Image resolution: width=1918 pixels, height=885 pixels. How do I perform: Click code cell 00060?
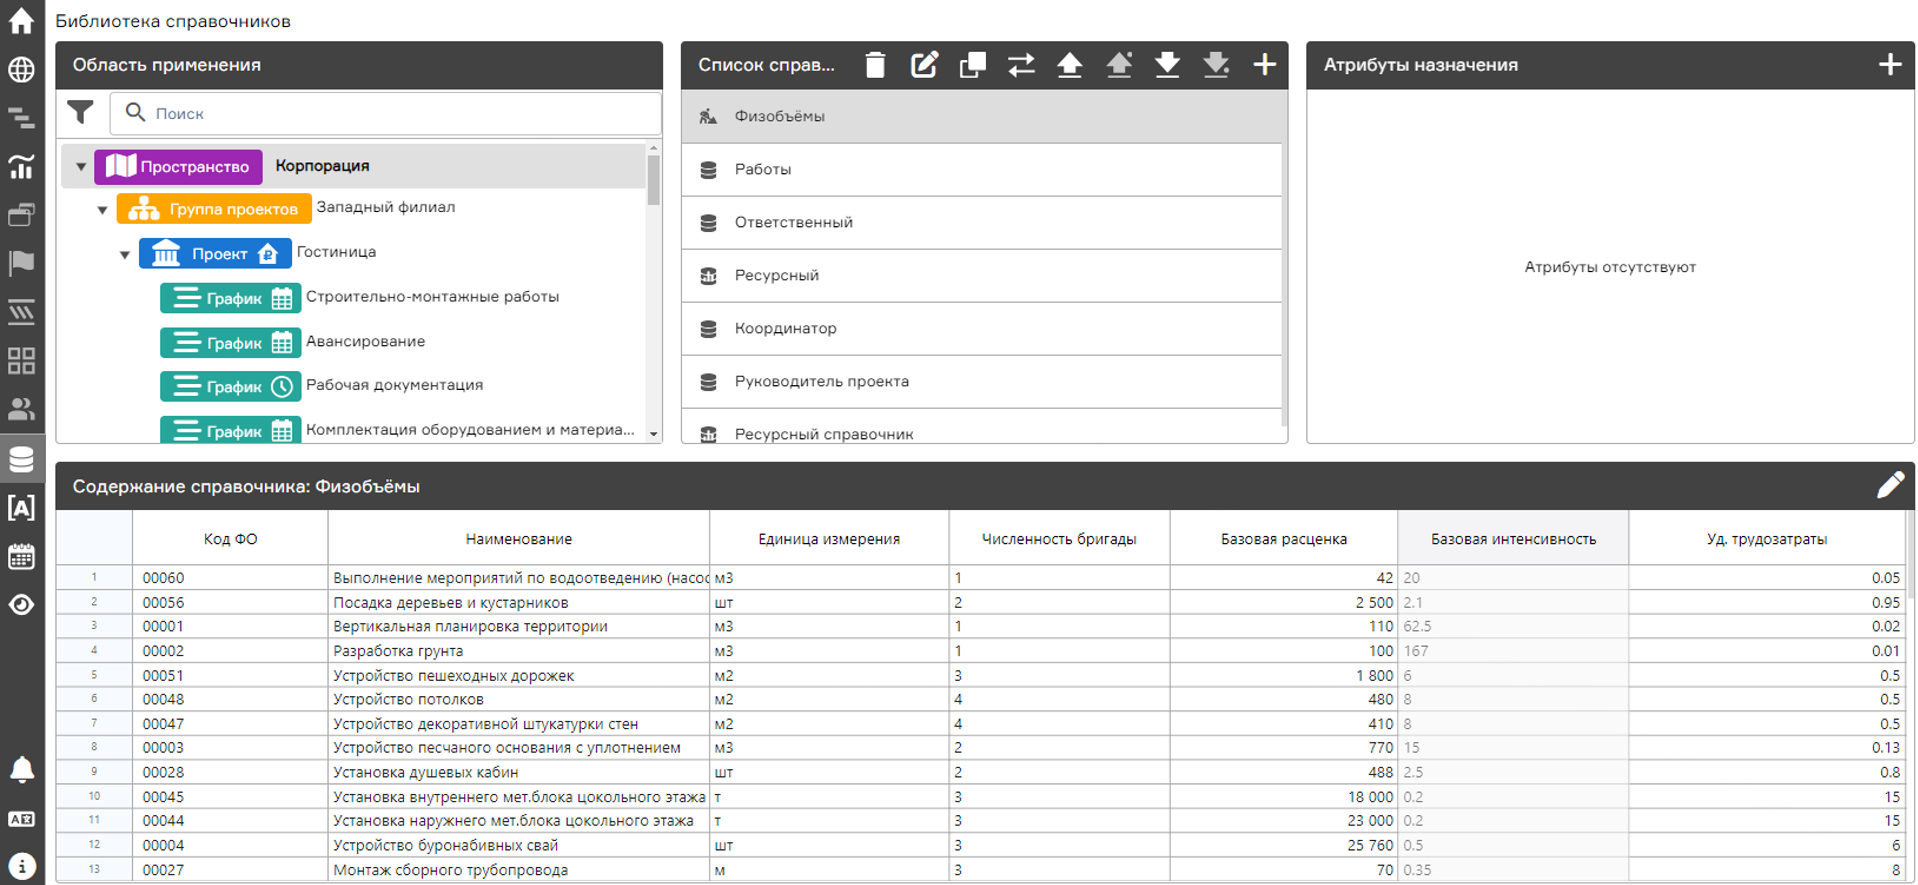(230, 578)
